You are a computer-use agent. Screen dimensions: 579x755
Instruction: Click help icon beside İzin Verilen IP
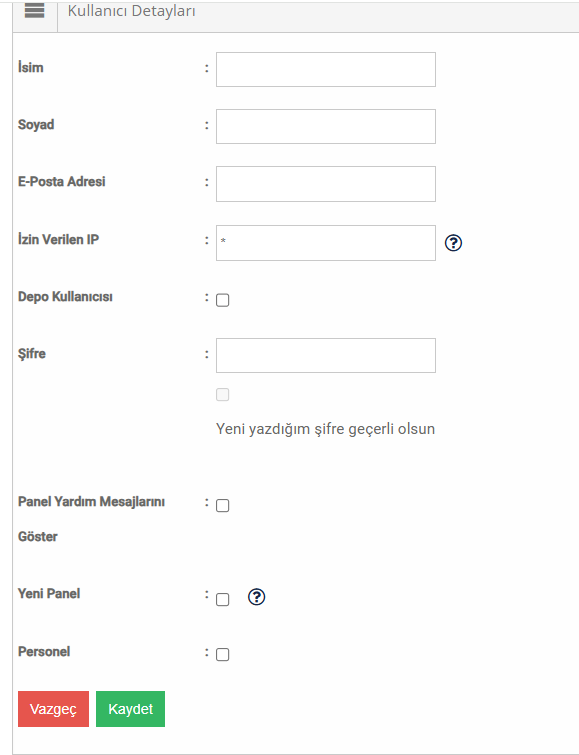coord(453,243)
